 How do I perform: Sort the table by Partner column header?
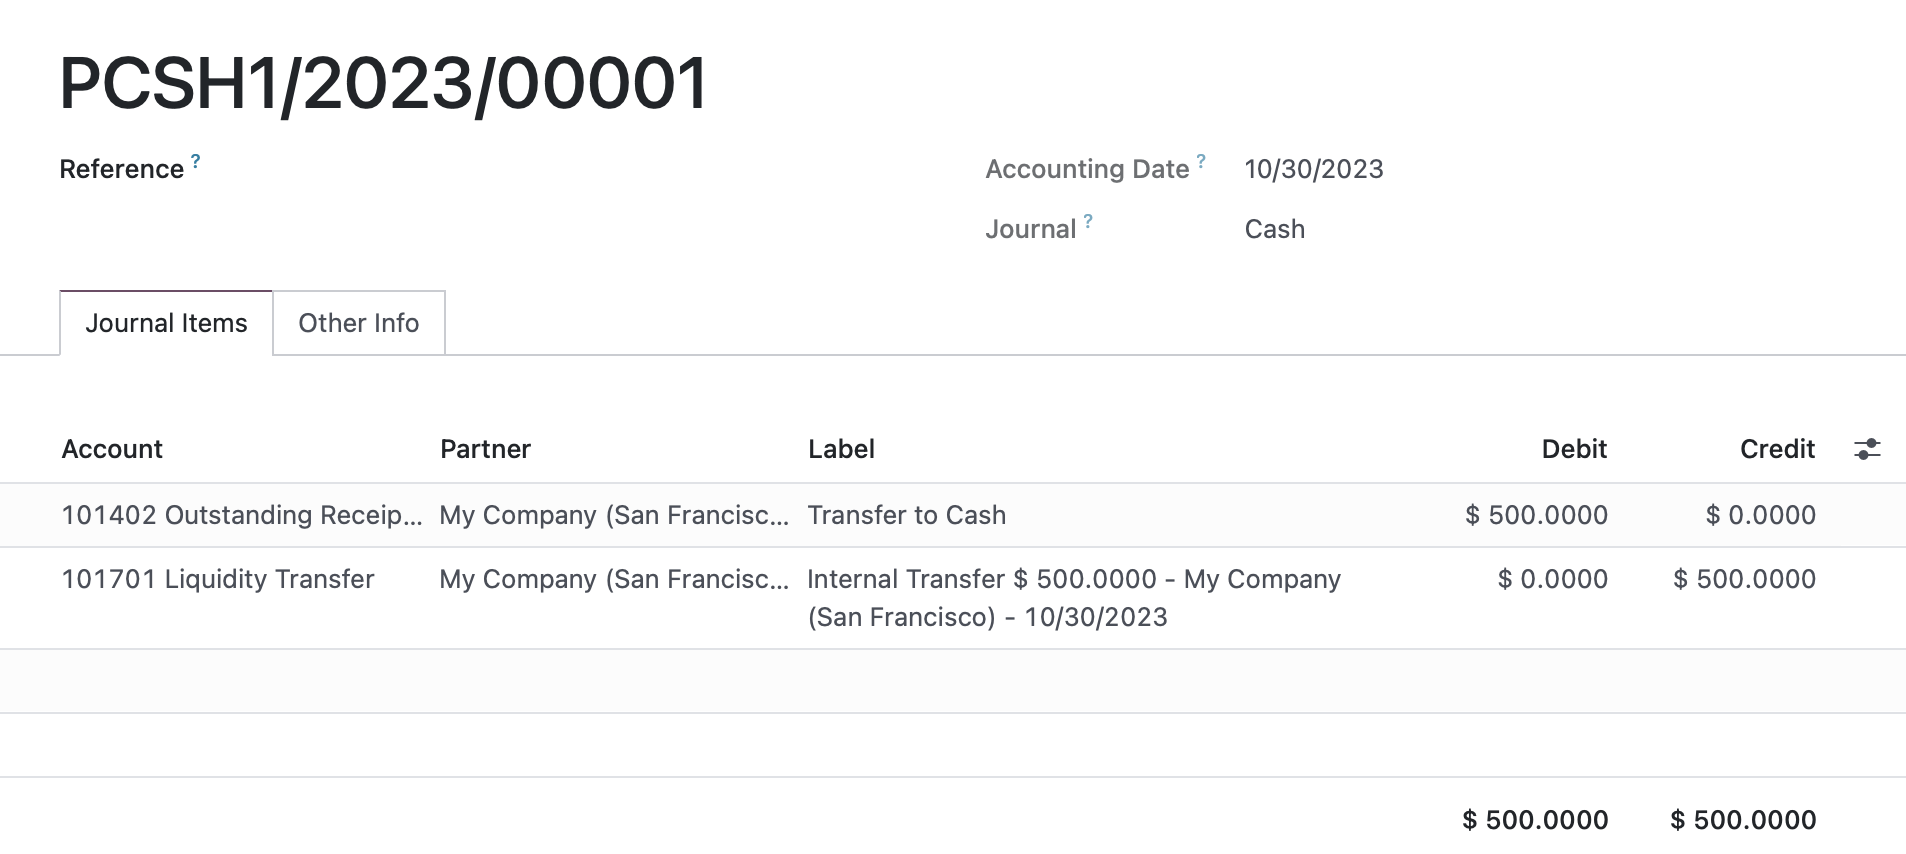click(485, 449)
